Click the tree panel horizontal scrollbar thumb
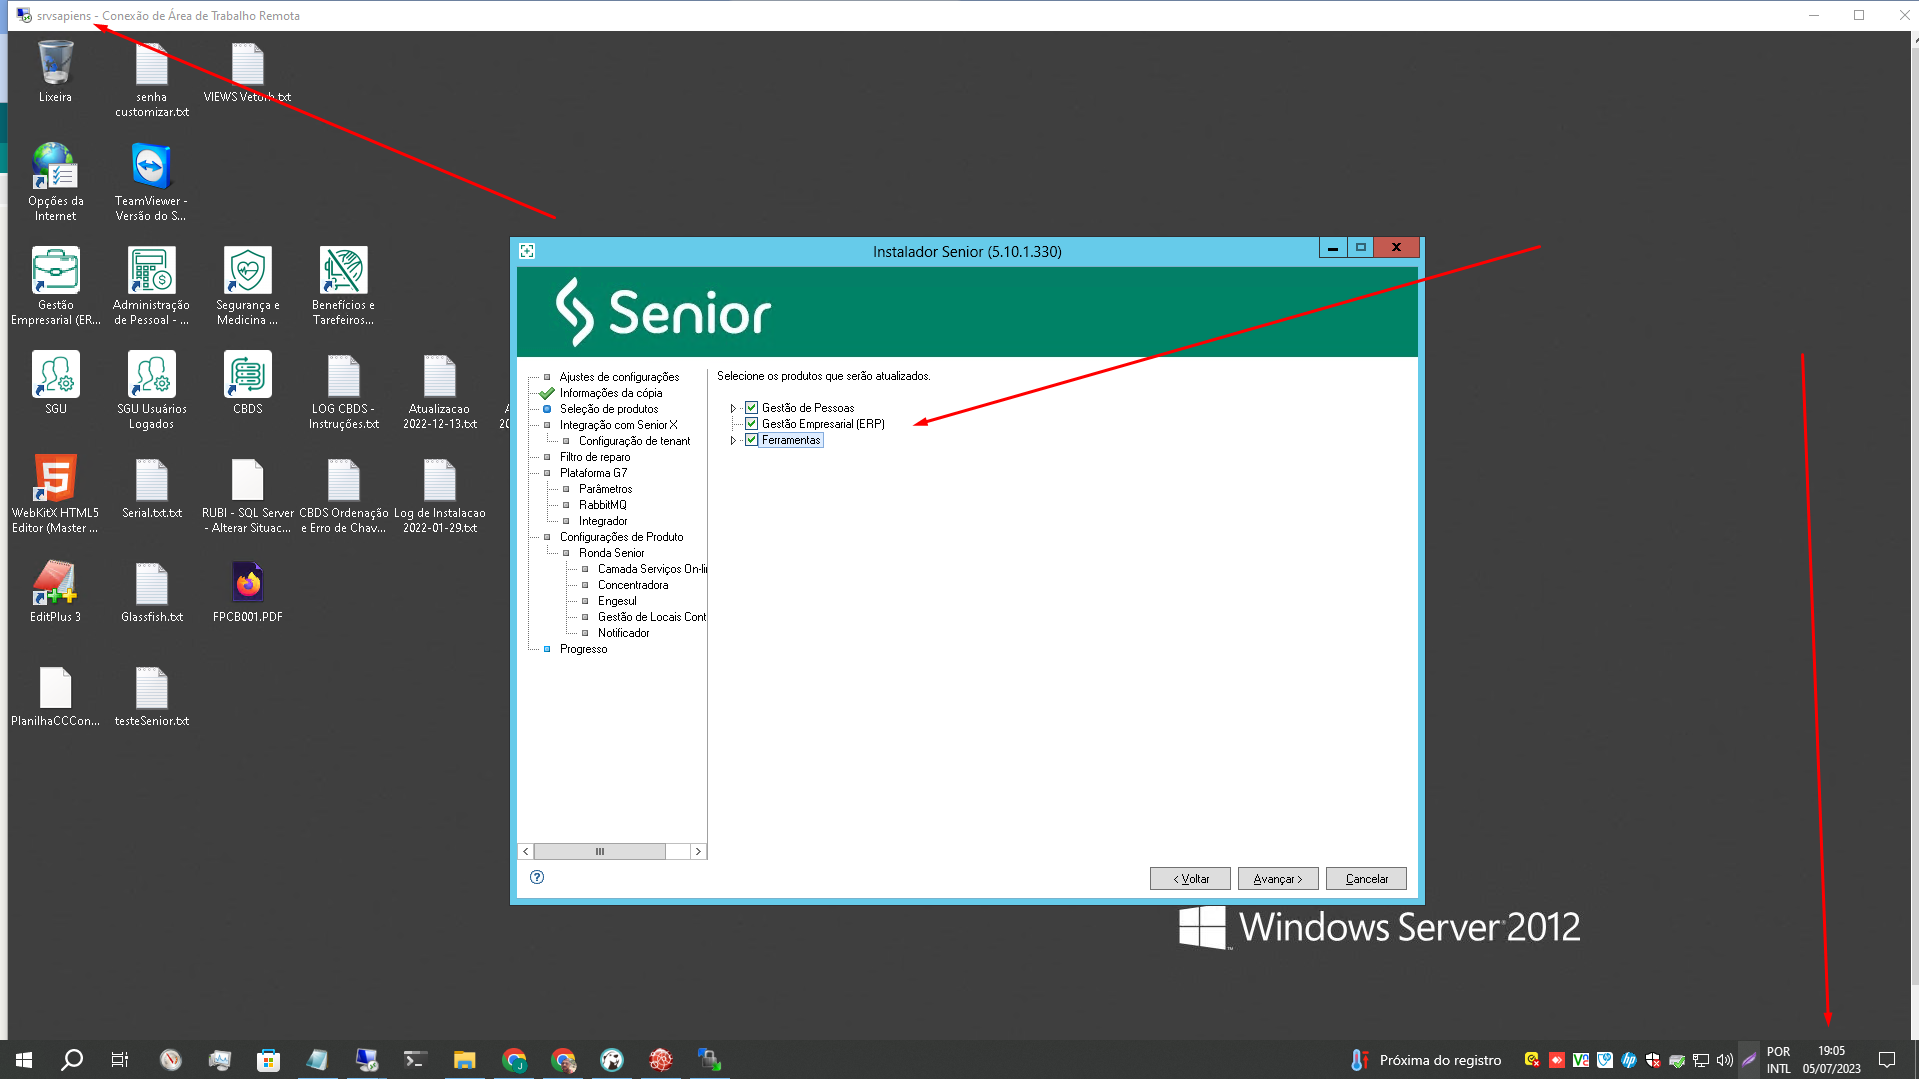1919x1079 pixels. (x=600, y=852)
